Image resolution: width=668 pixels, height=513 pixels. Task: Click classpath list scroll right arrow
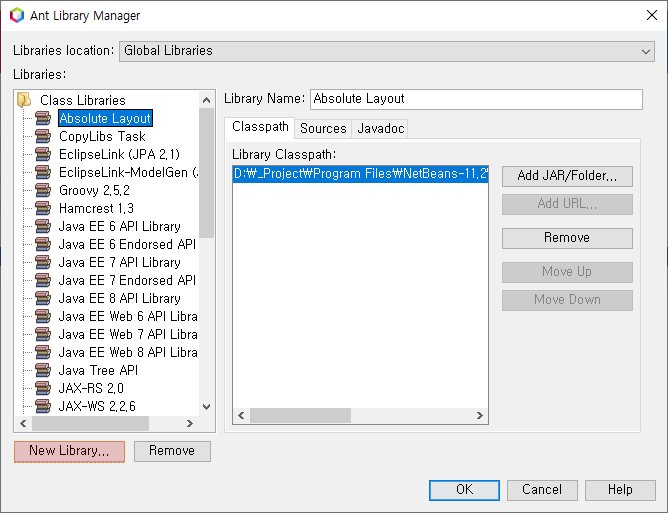pyautogui.click(x=480, y=415)
